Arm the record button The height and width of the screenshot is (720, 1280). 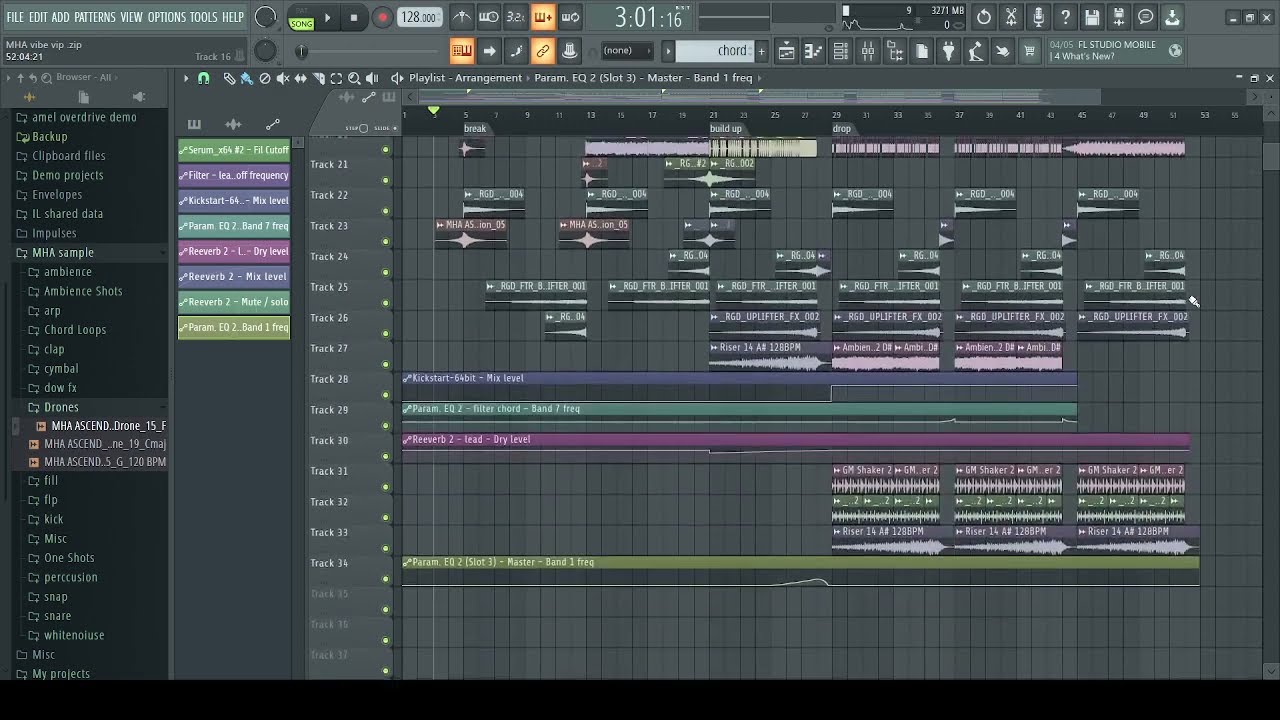coord(382,17)
